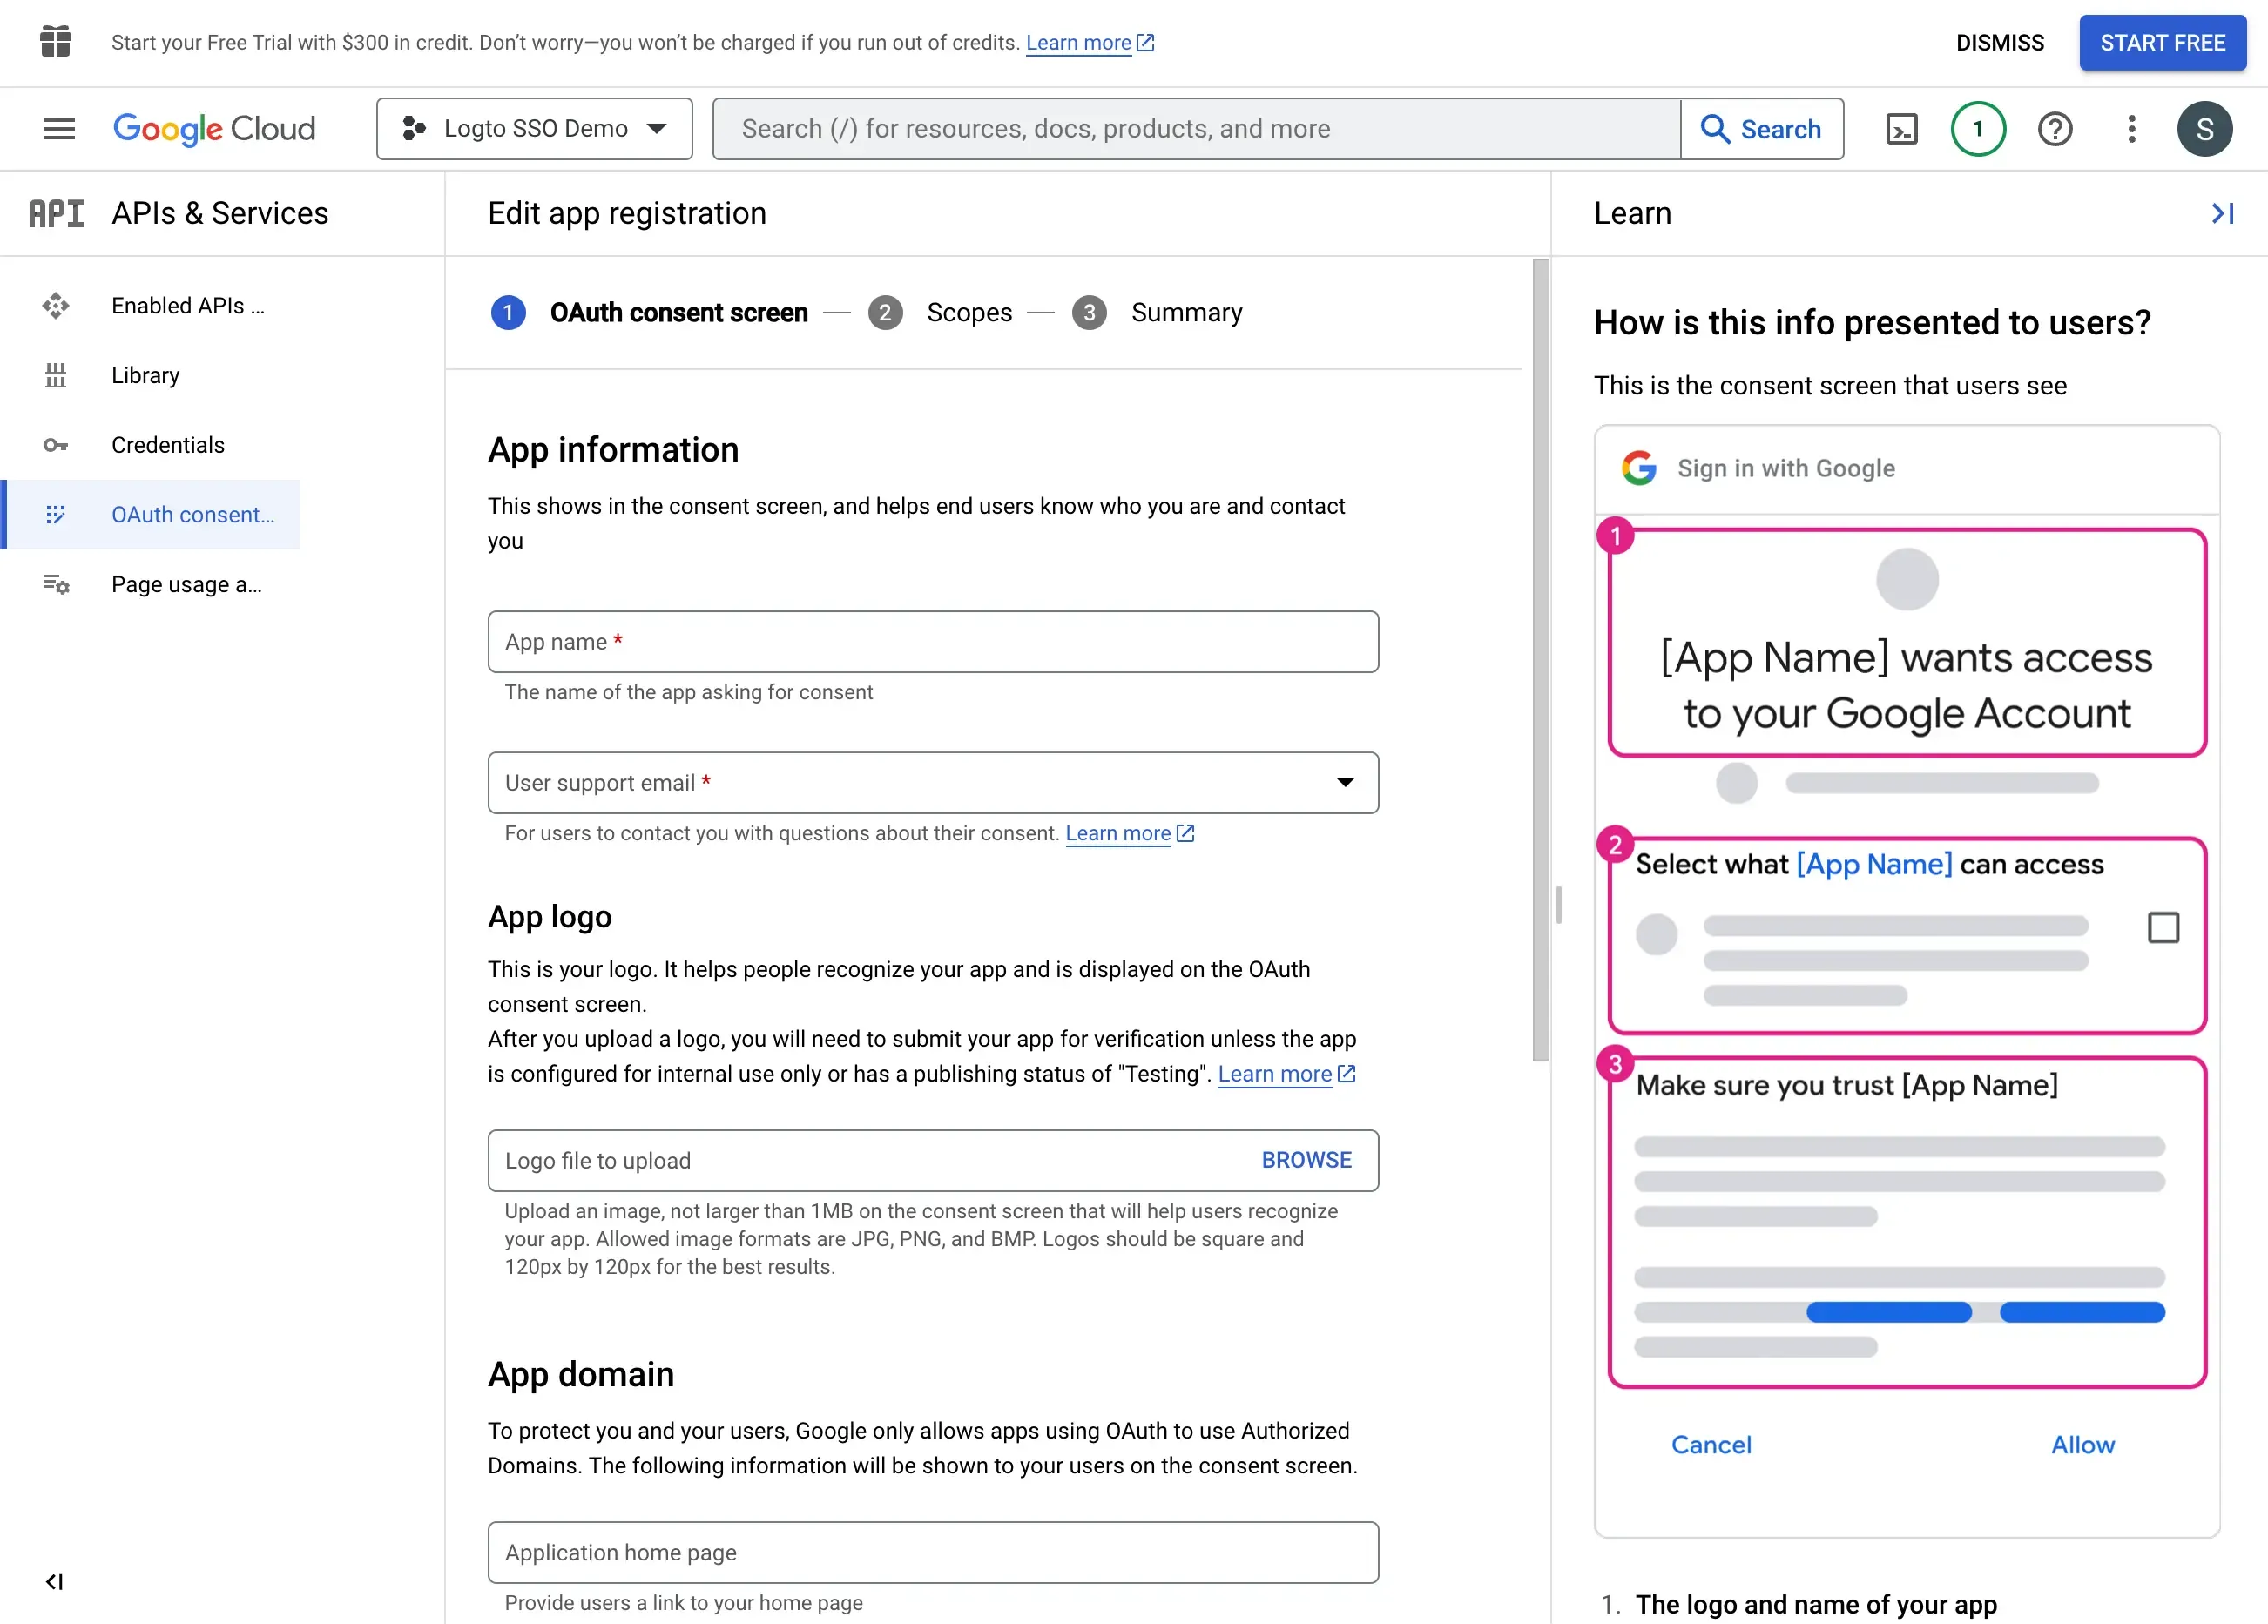Click the Enabled APIs icon in sidebar

tap(57, 306)
